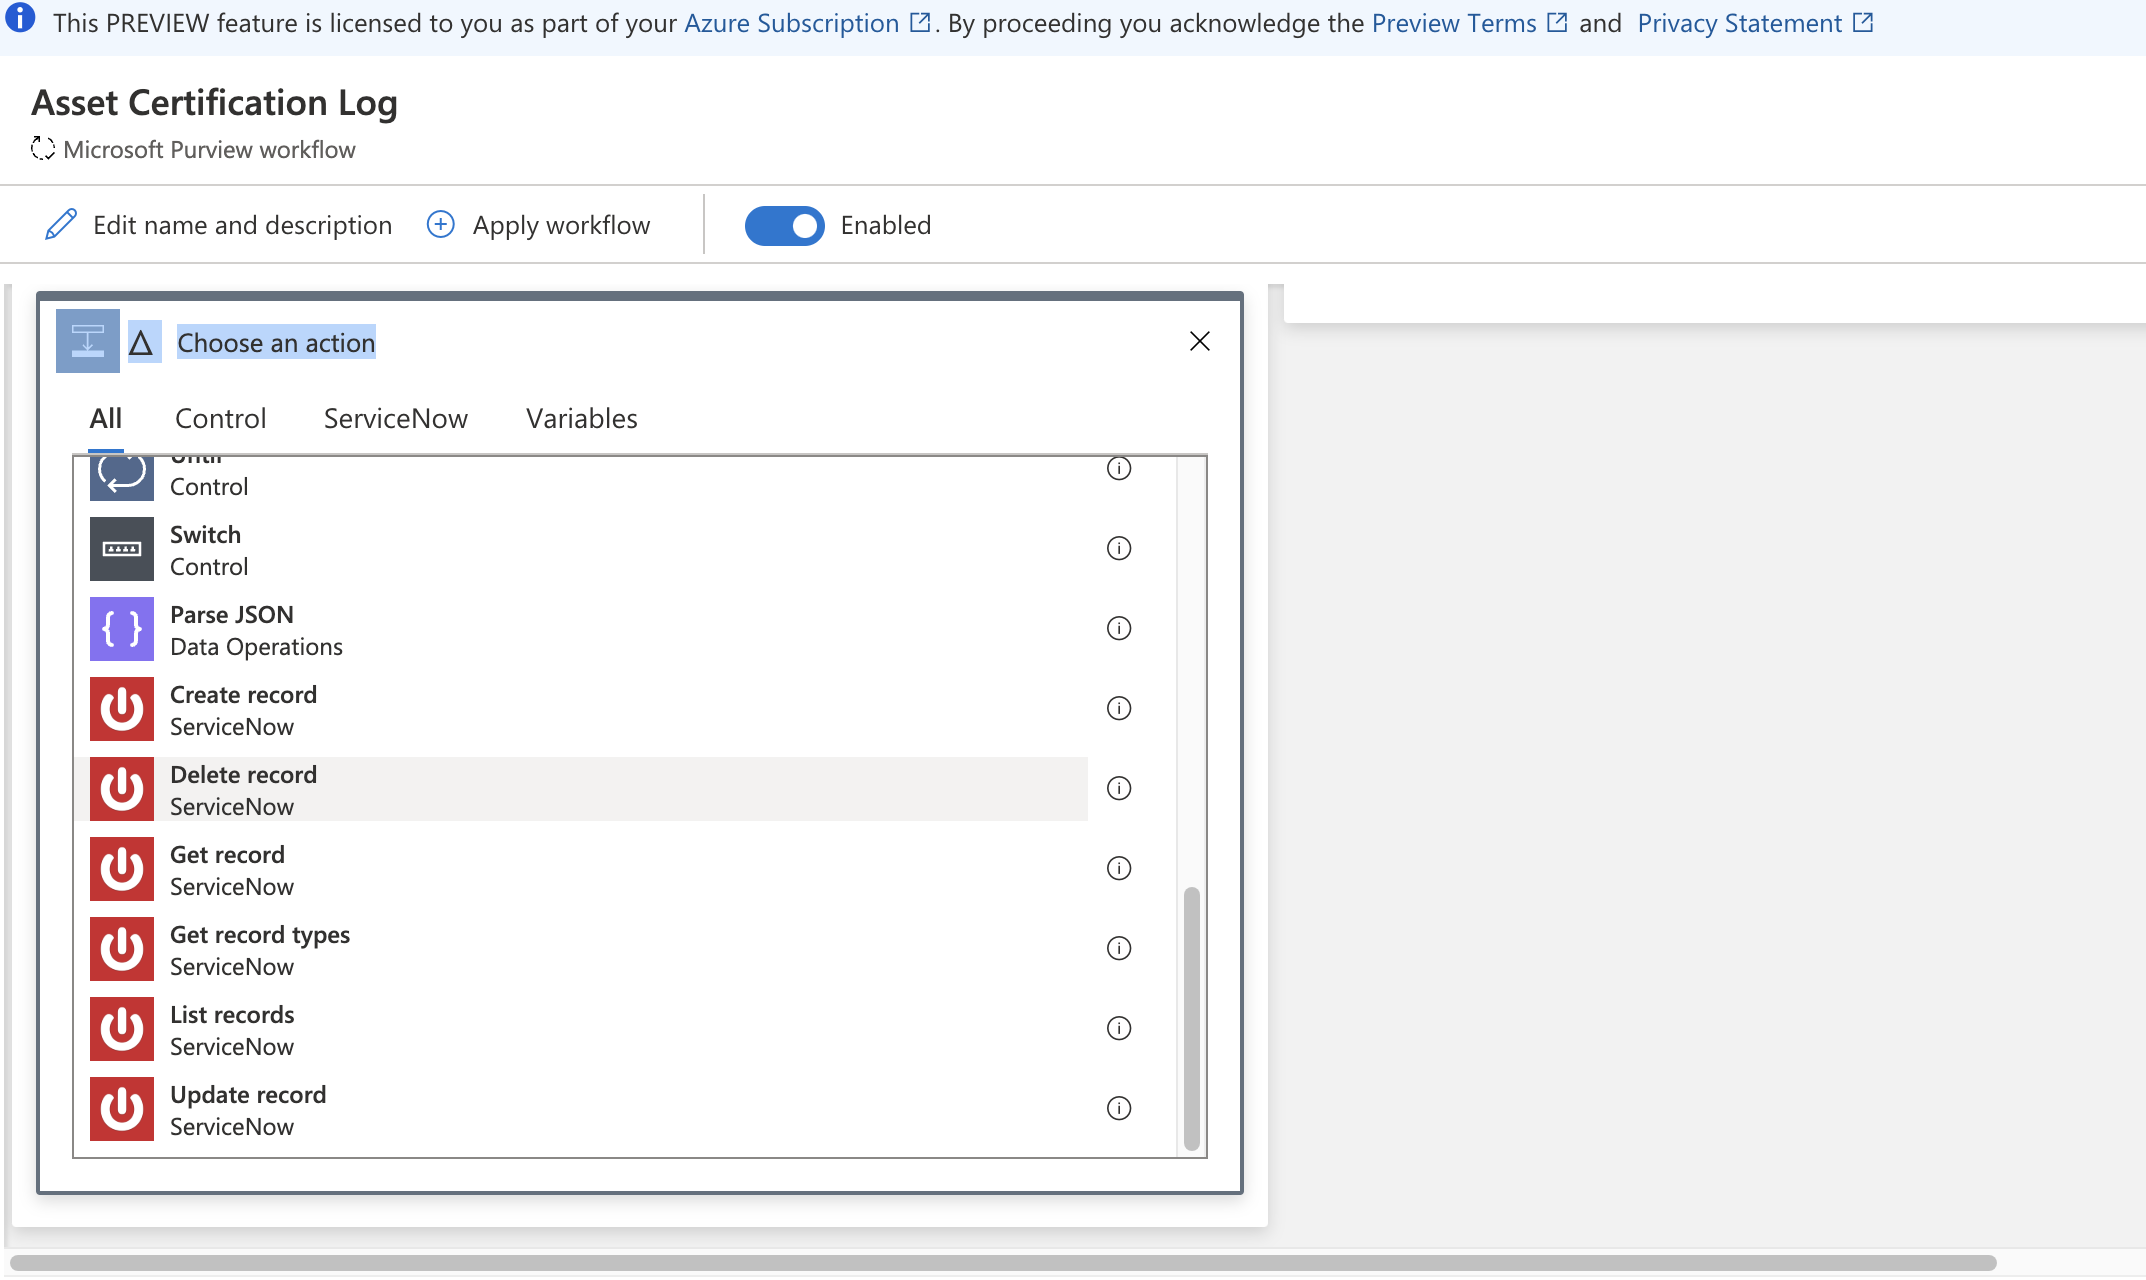Click the ServiceNow Create record icon

[x=120, y=709]
